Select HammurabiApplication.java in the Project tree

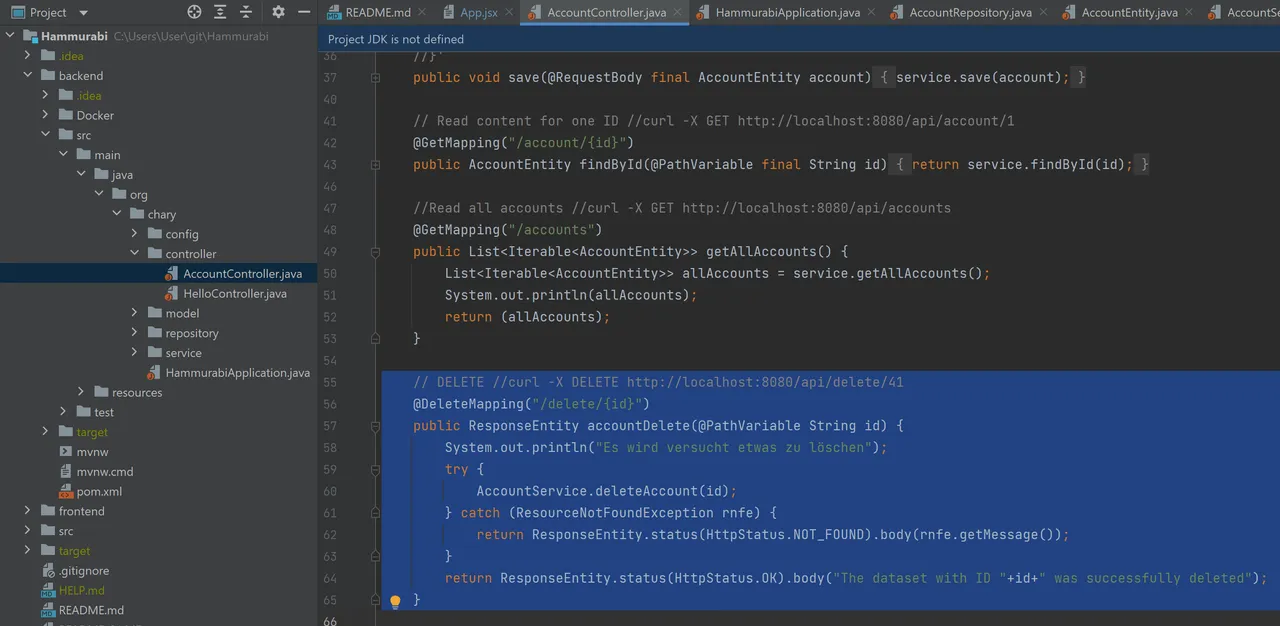238,373
